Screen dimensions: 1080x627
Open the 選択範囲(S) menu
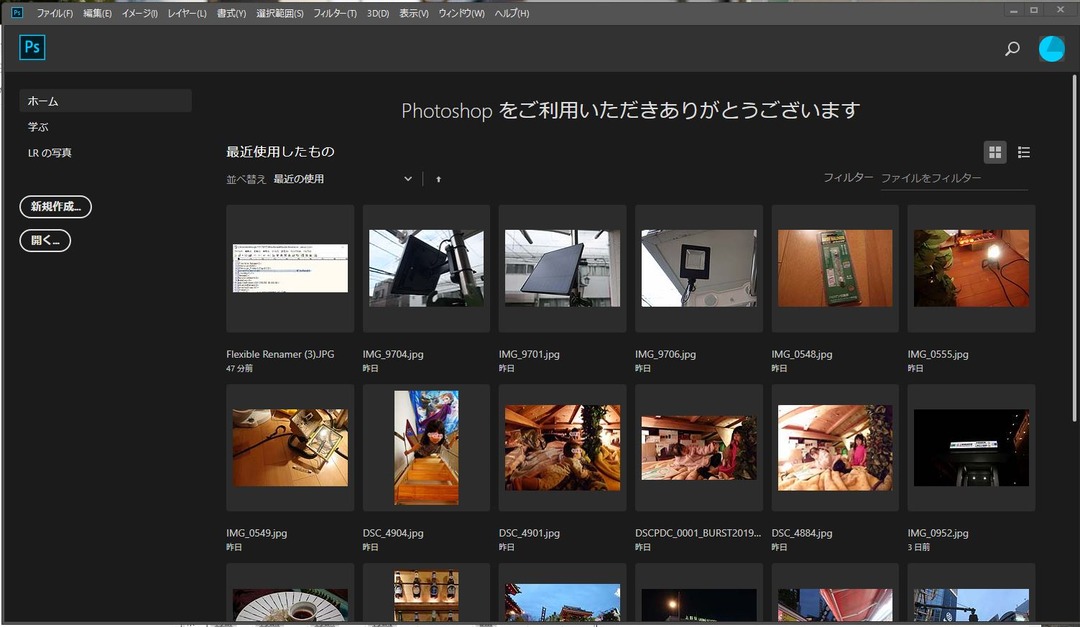(280, 13)
